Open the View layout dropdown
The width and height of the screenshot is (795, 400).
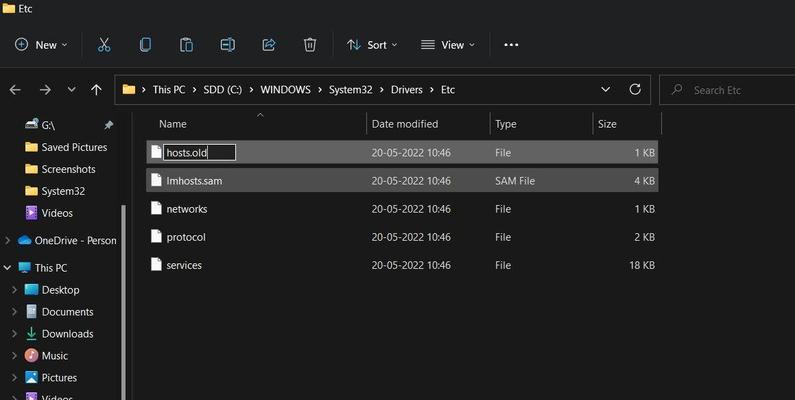click(x=448, y=45)
